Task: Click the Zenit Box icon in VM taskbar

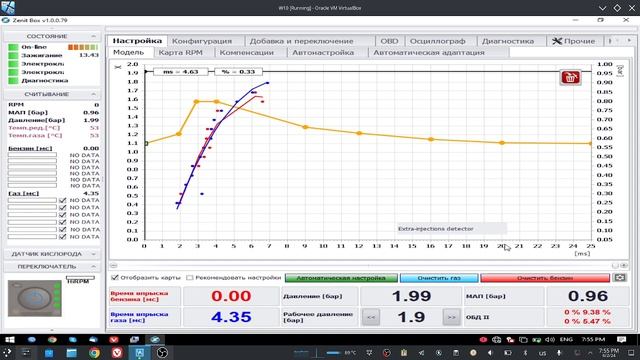Action: tap(155, 339)
